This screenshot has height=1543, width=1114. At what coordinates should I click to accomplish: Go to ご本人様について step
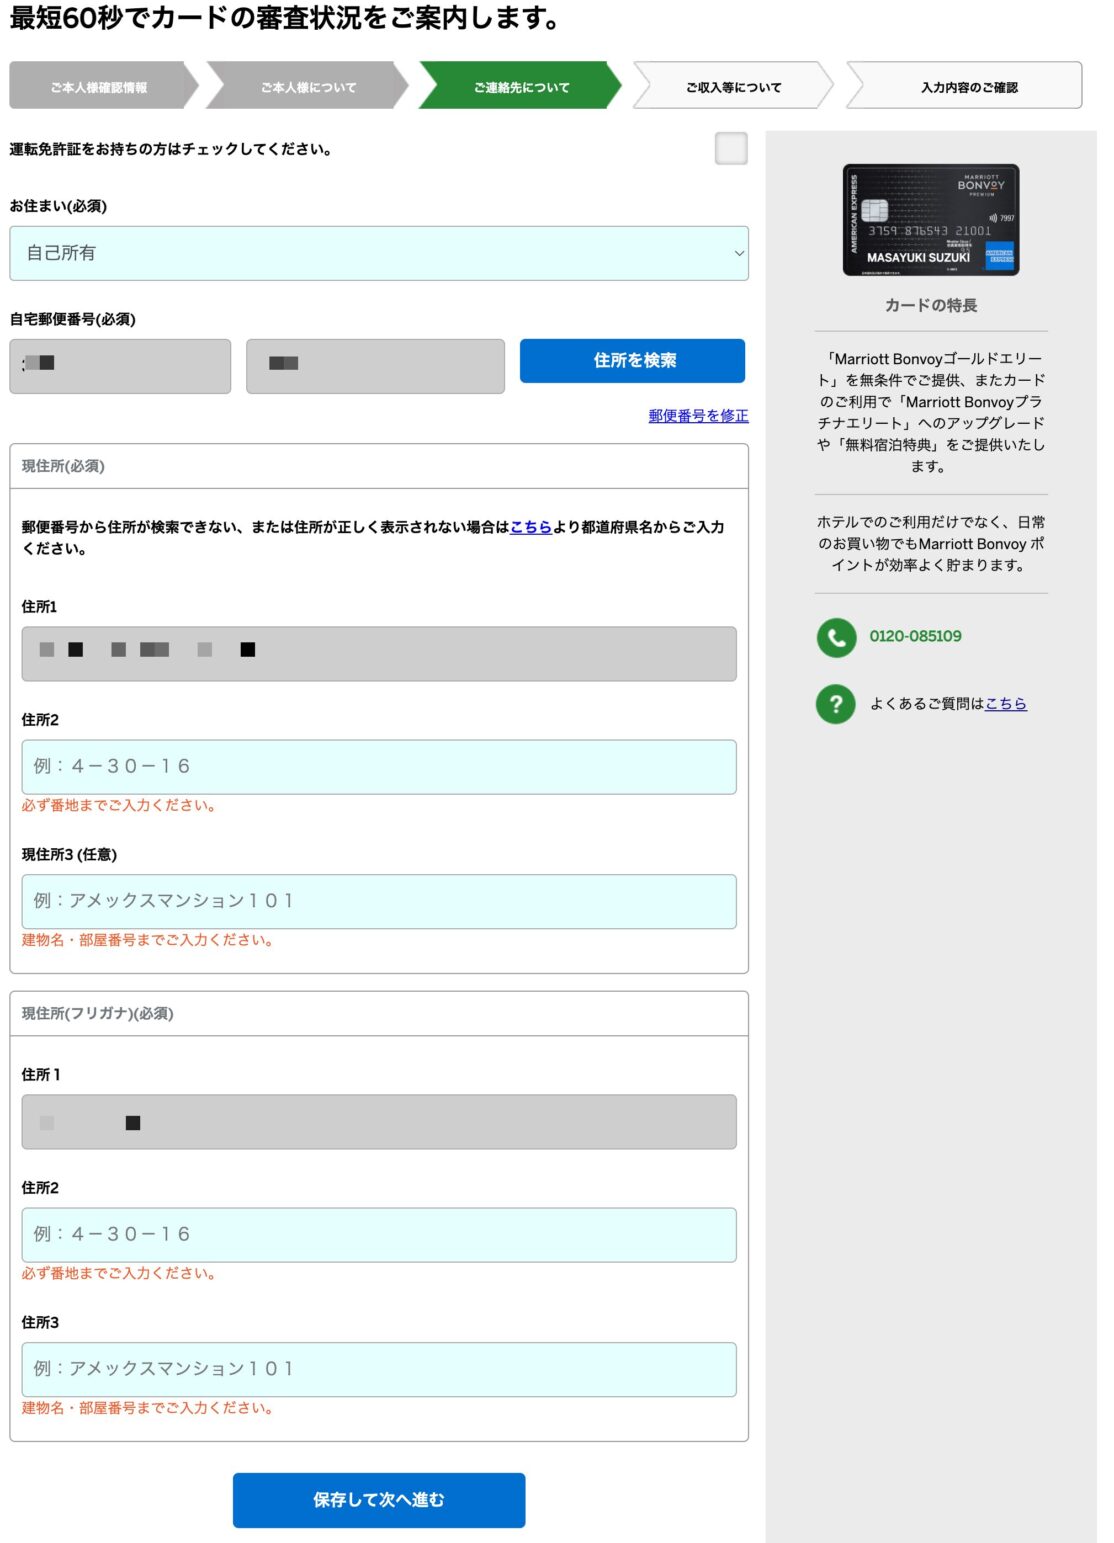(308, 87)
